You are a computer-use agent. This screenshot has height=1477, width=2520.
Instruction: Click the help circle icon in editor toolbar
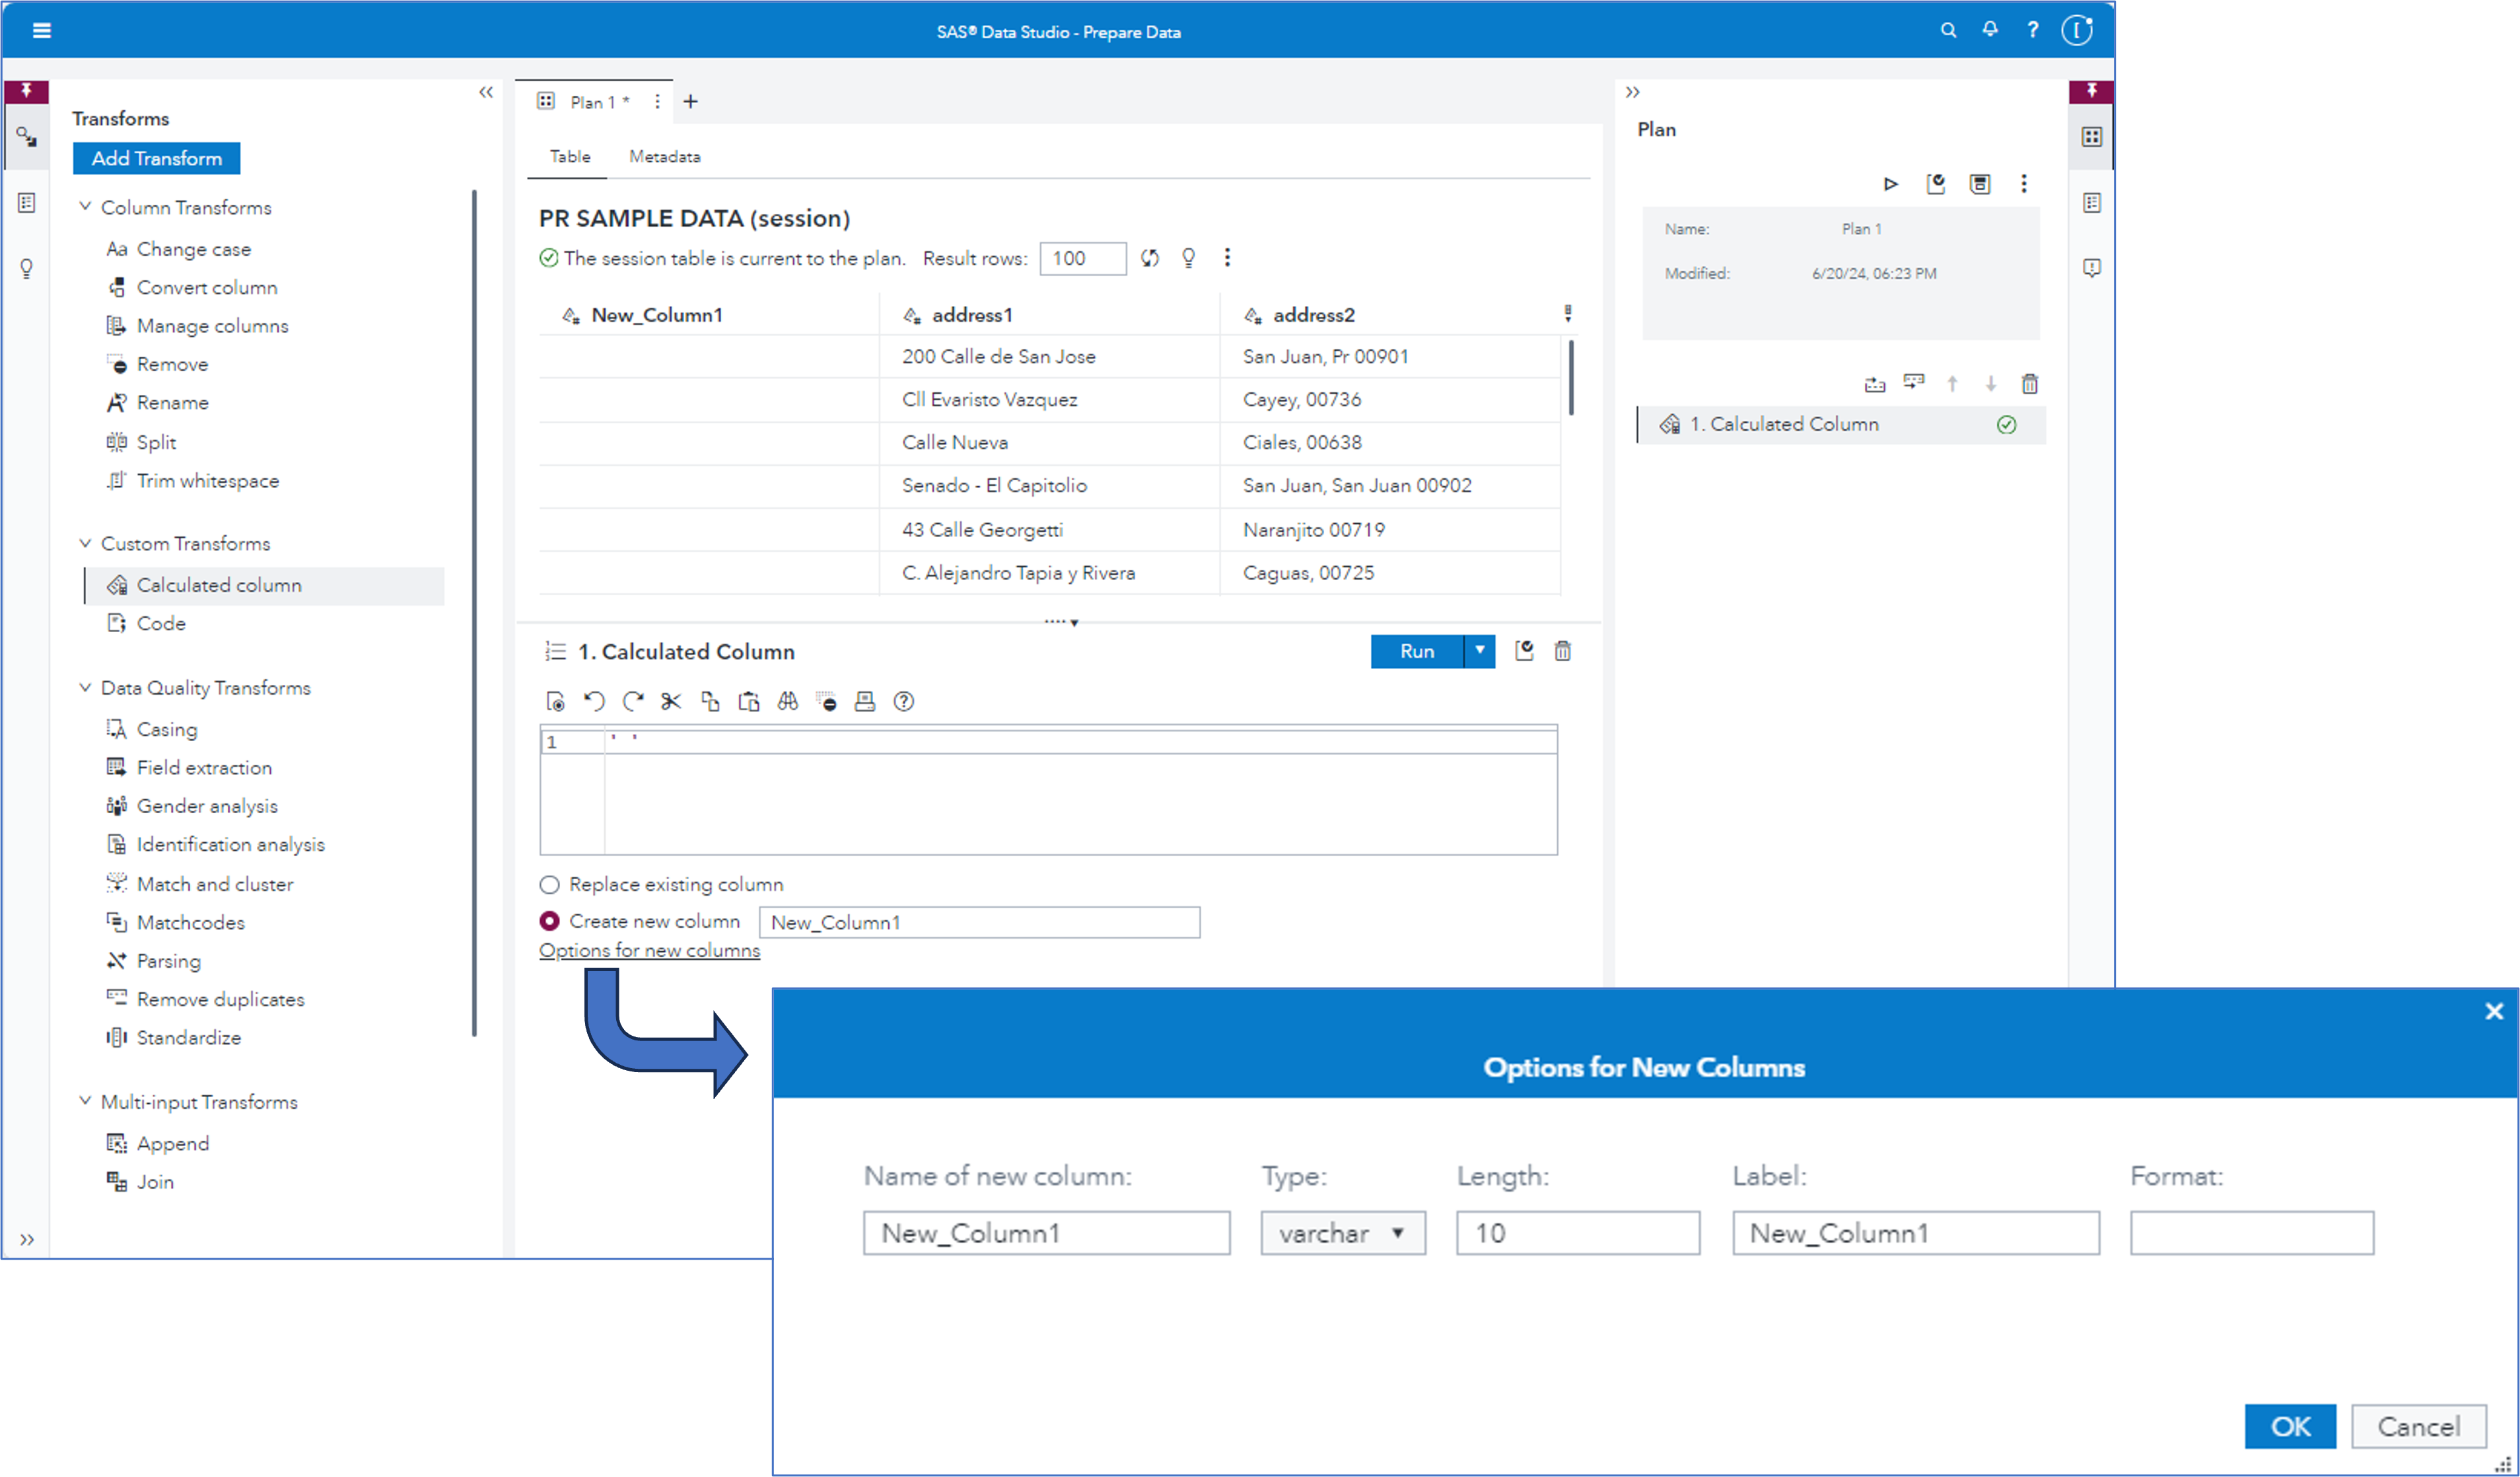point(903,701)
